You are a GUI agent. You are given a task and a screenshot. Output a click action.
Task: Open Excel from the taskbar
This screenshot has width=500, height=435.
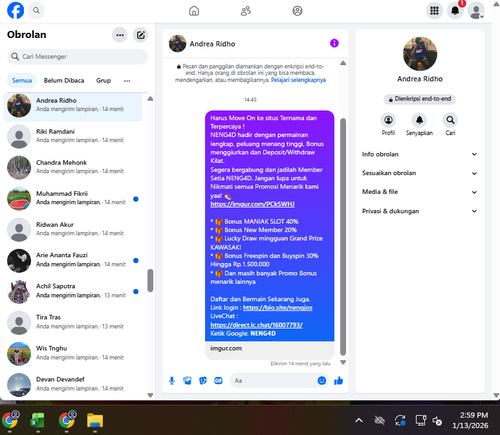coord(38,420)
